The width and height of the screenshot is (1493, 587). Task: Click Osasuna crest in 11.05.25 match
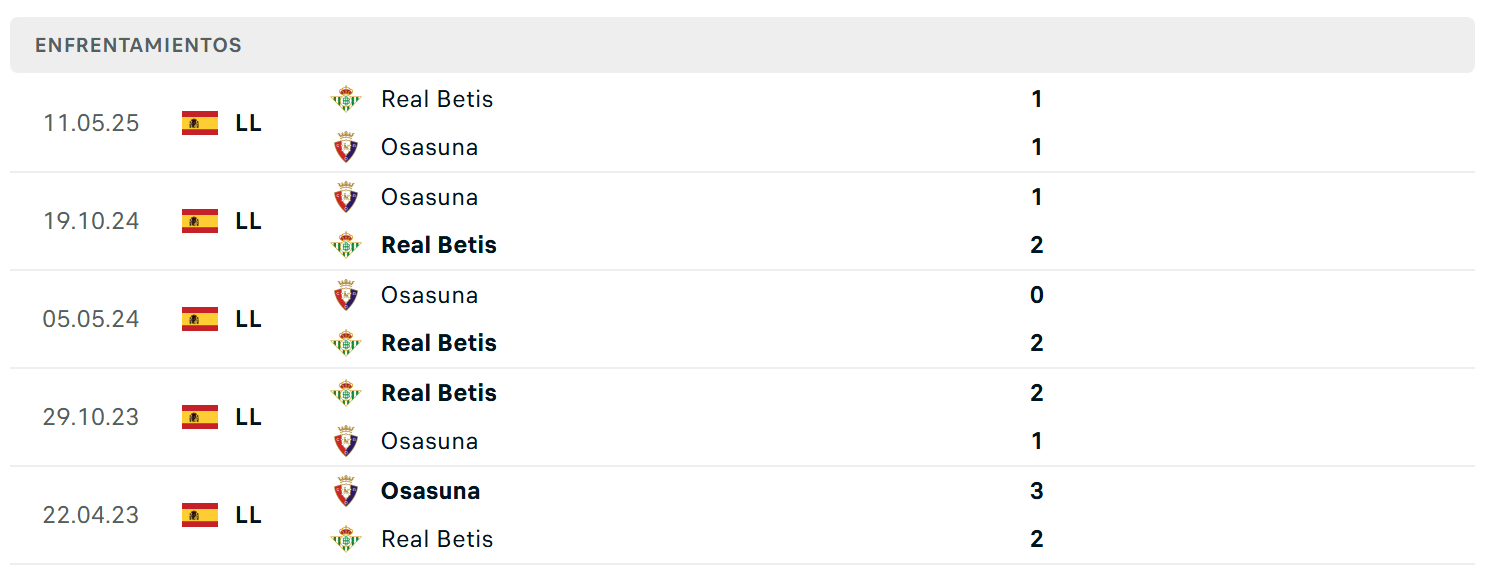(346, 147)
